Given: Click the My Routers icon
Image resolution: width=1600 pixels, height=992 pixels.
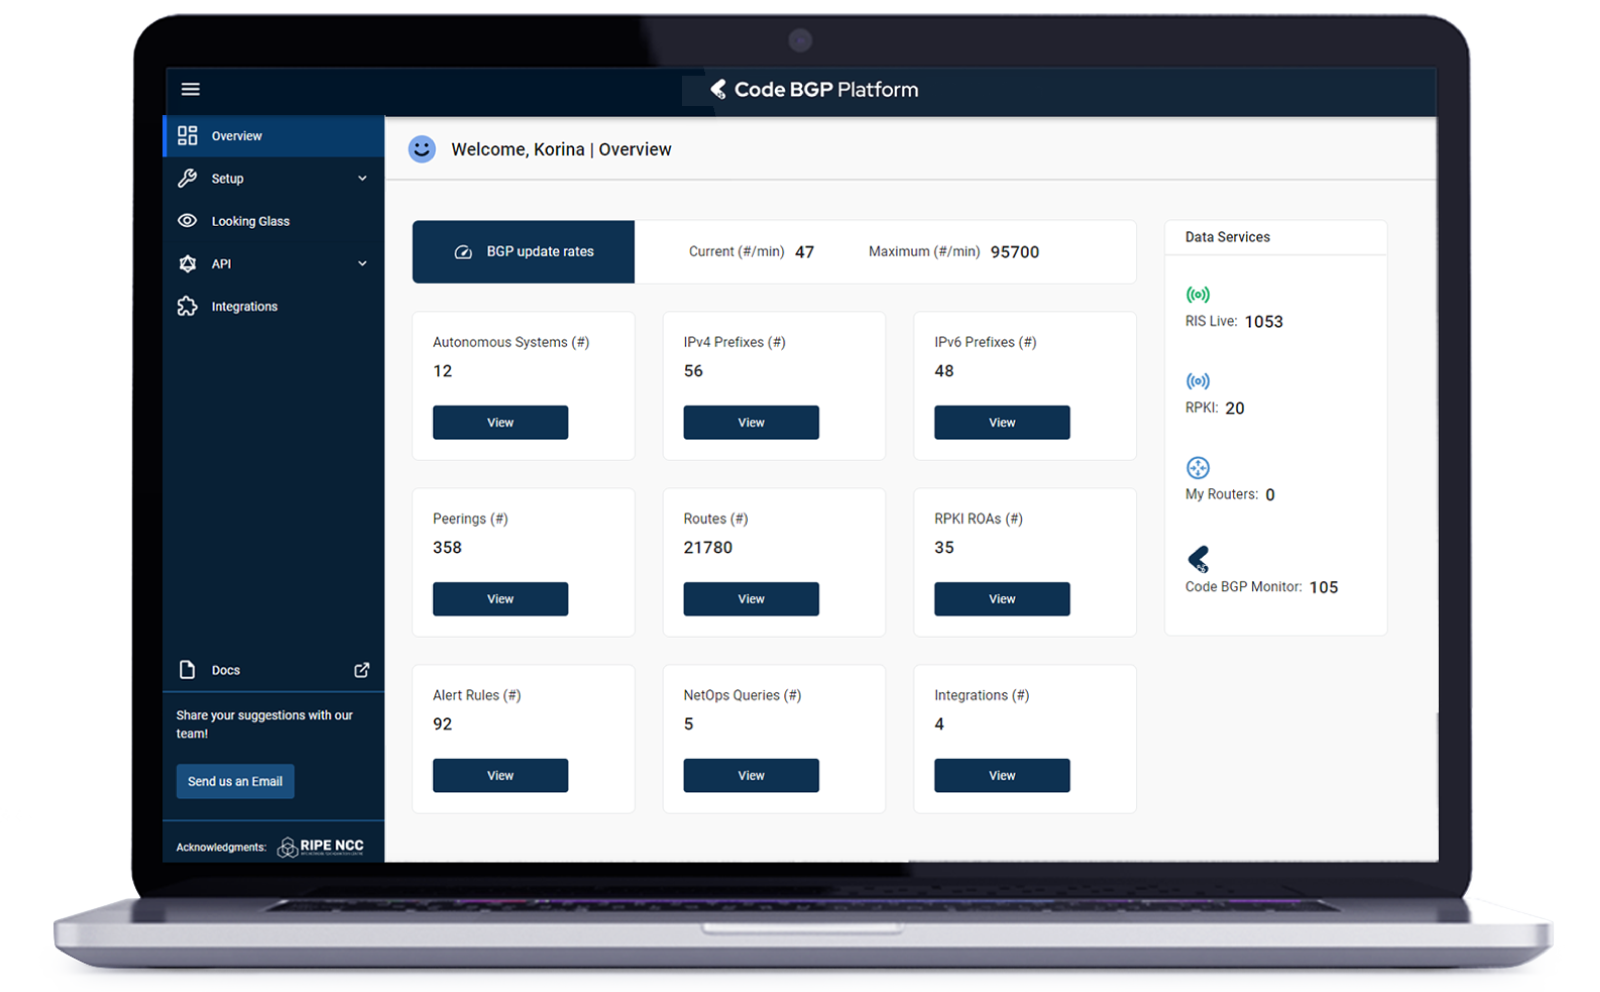Looking at the screenshot, I should pos(1197,468).
